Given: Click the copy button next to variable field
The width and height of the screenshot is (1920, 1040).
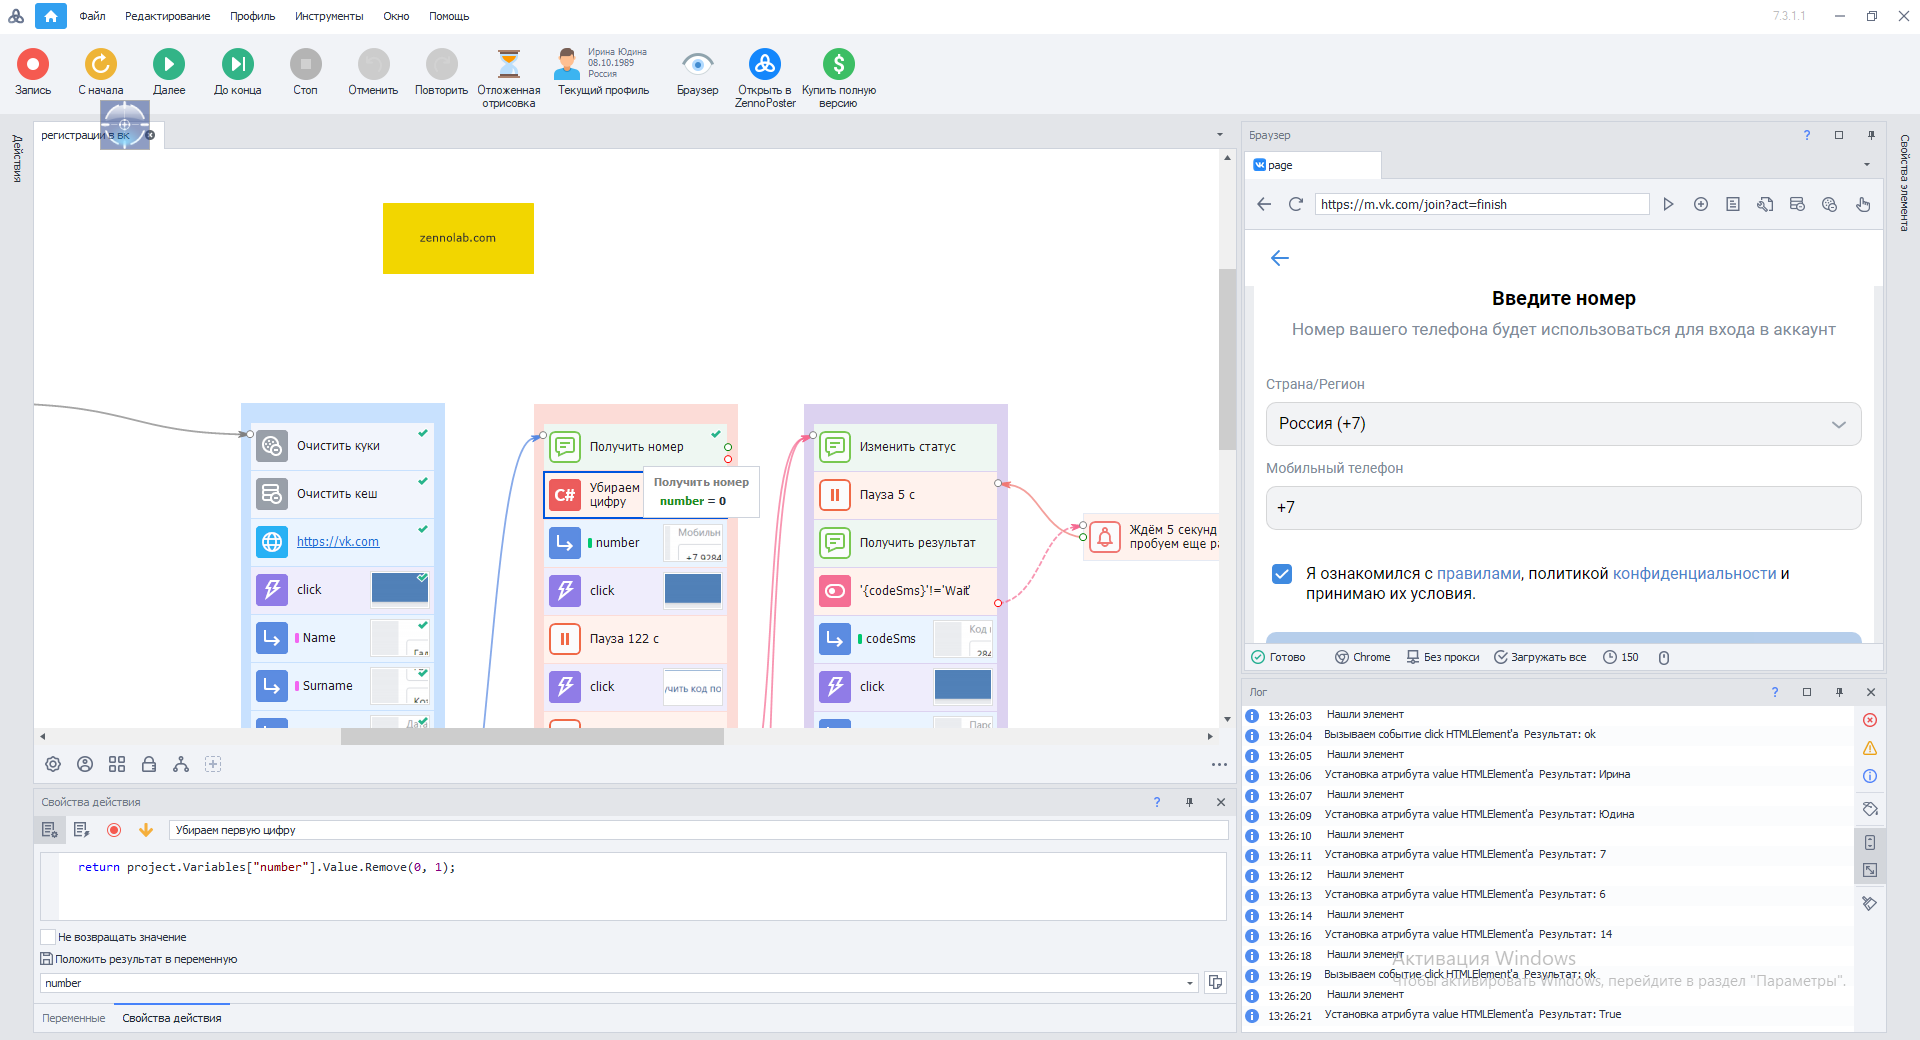Looking at the screenshot, I should point(1215,983).
